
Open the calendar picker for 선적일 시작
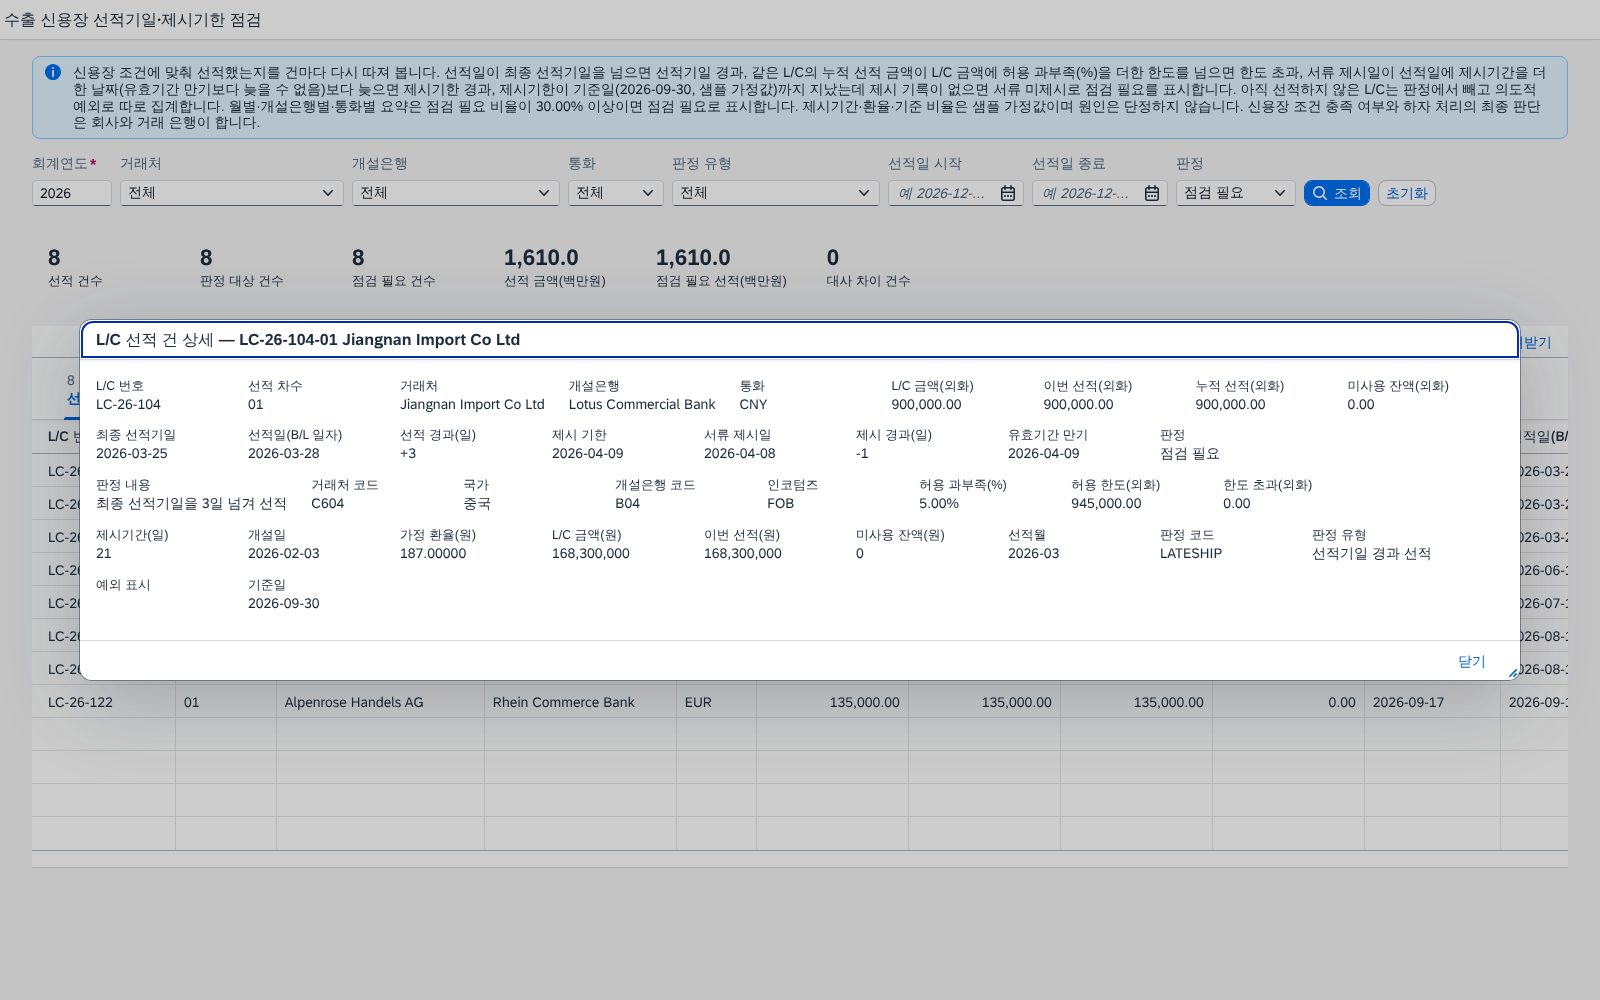point(1008,193)
